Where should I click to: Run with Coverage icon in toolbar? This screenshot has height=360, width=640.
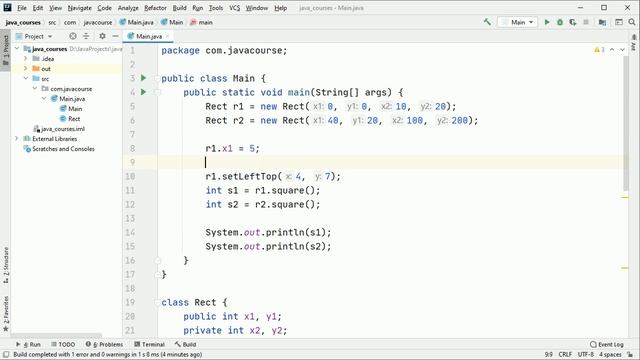click(x=573, y=22)
